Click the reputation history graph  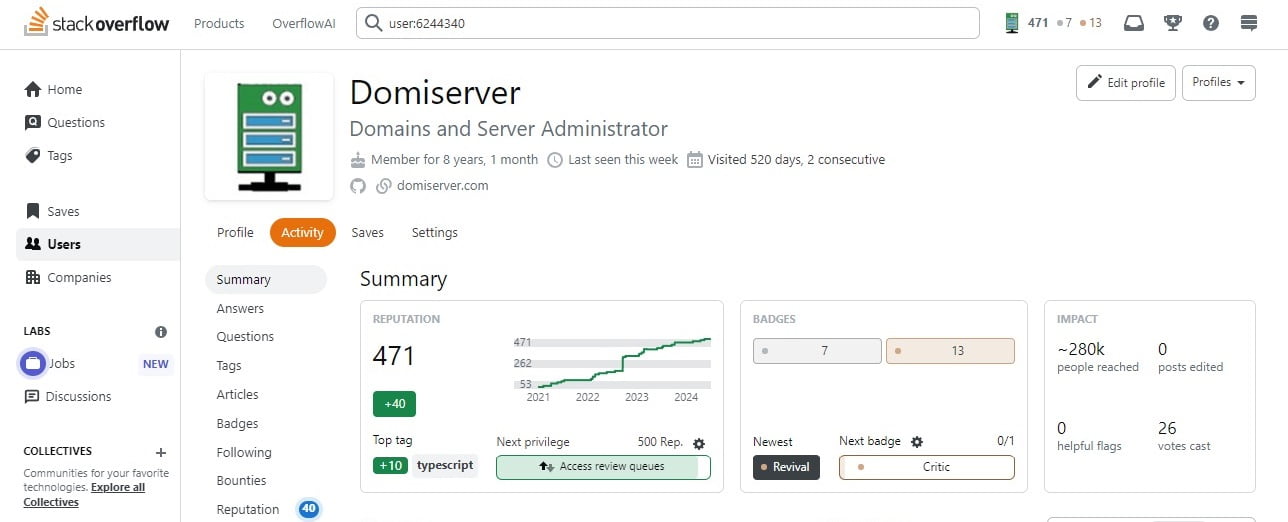(613, 367)
